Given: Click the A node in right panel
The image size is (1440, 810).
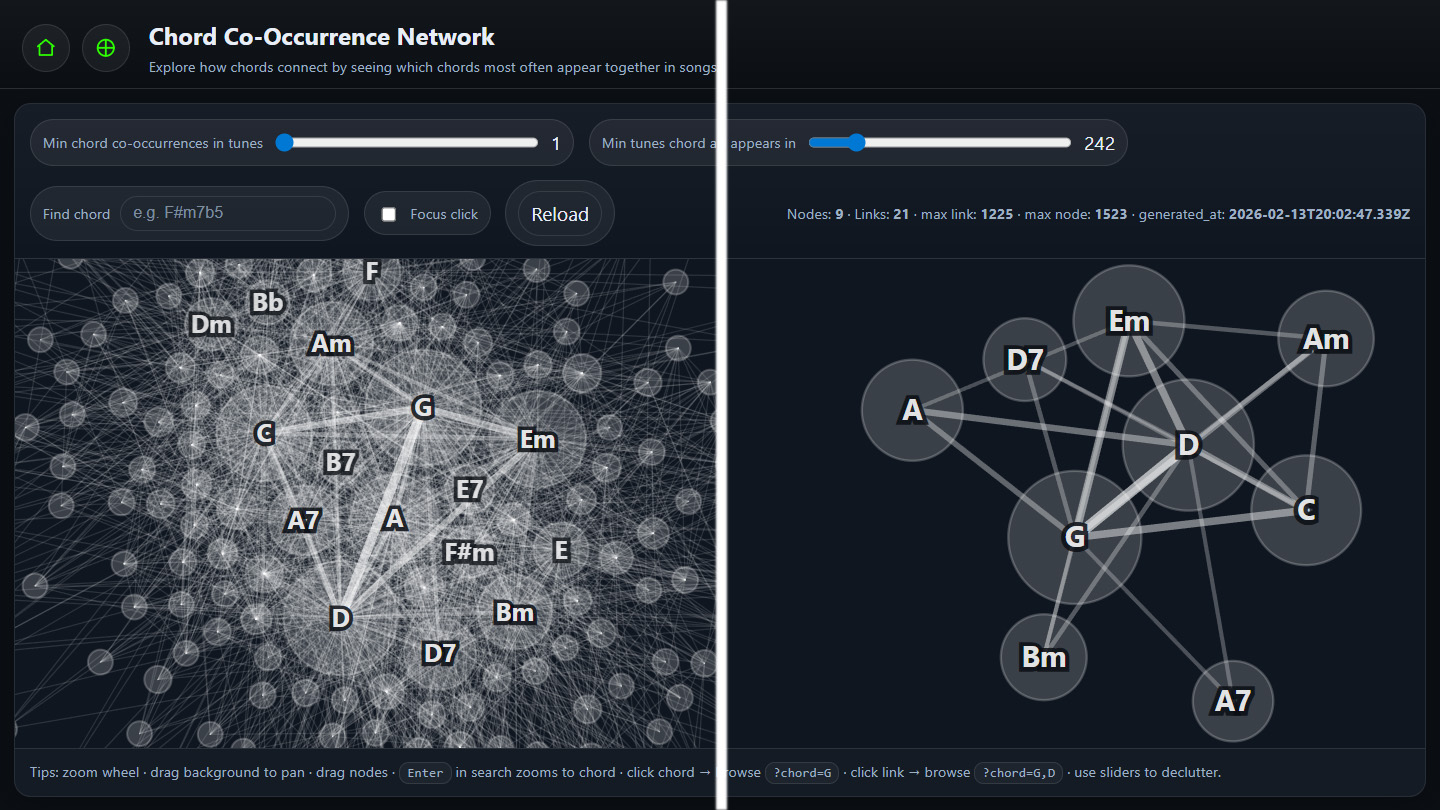Looking at the screenshot, I should coord(911,410).
